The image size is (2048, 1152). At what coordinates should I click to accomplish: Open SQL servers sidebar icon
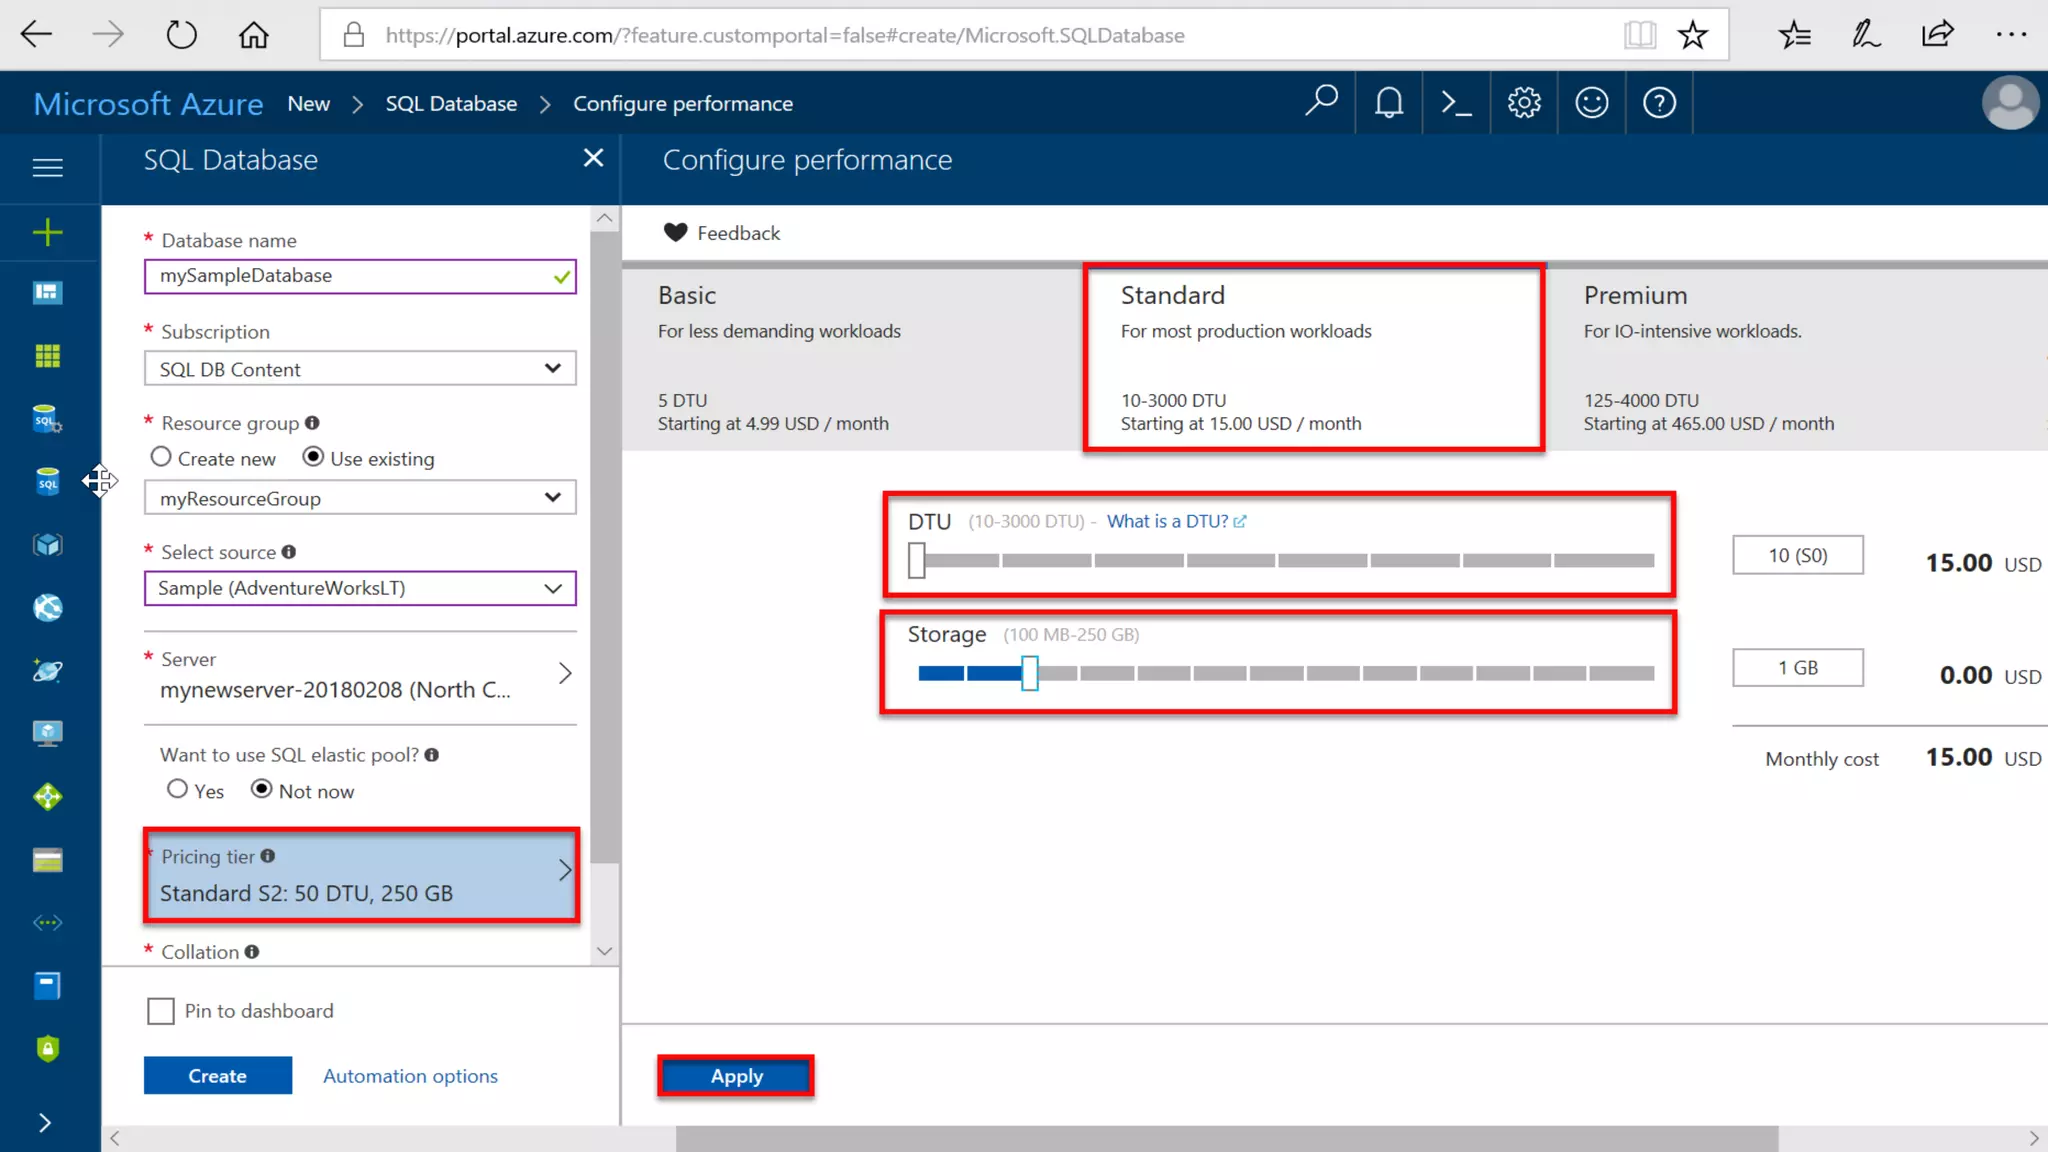click(x=47, y=419)
